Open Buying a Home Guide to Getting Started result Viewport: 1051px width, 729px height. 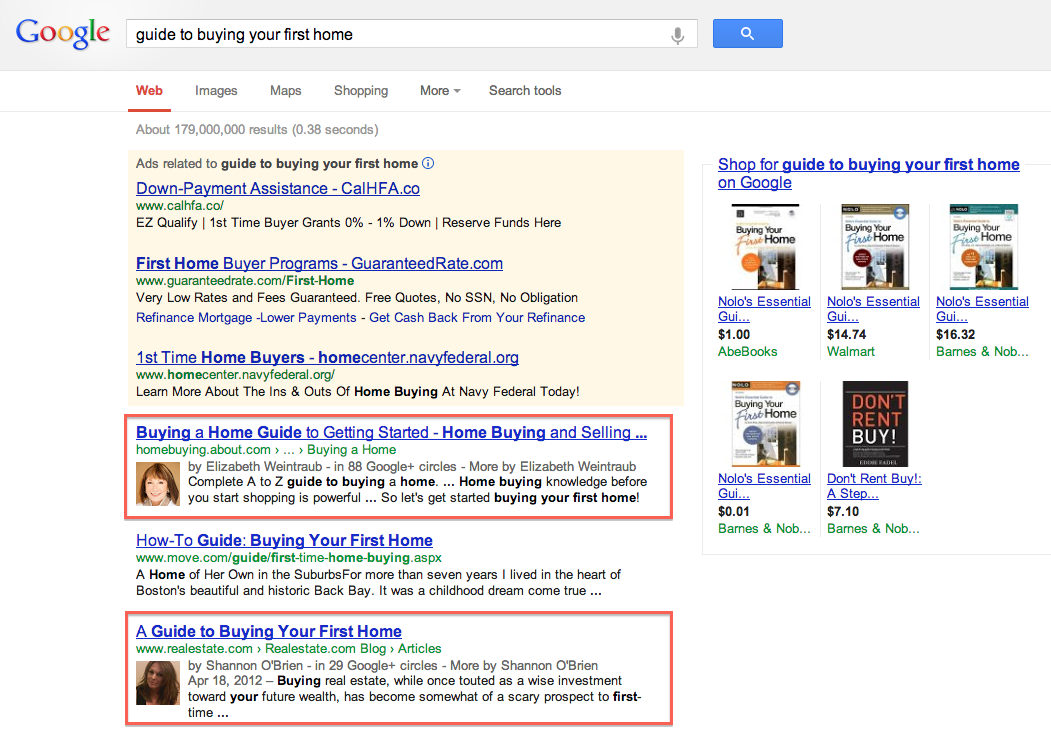(x=391, y=433)
